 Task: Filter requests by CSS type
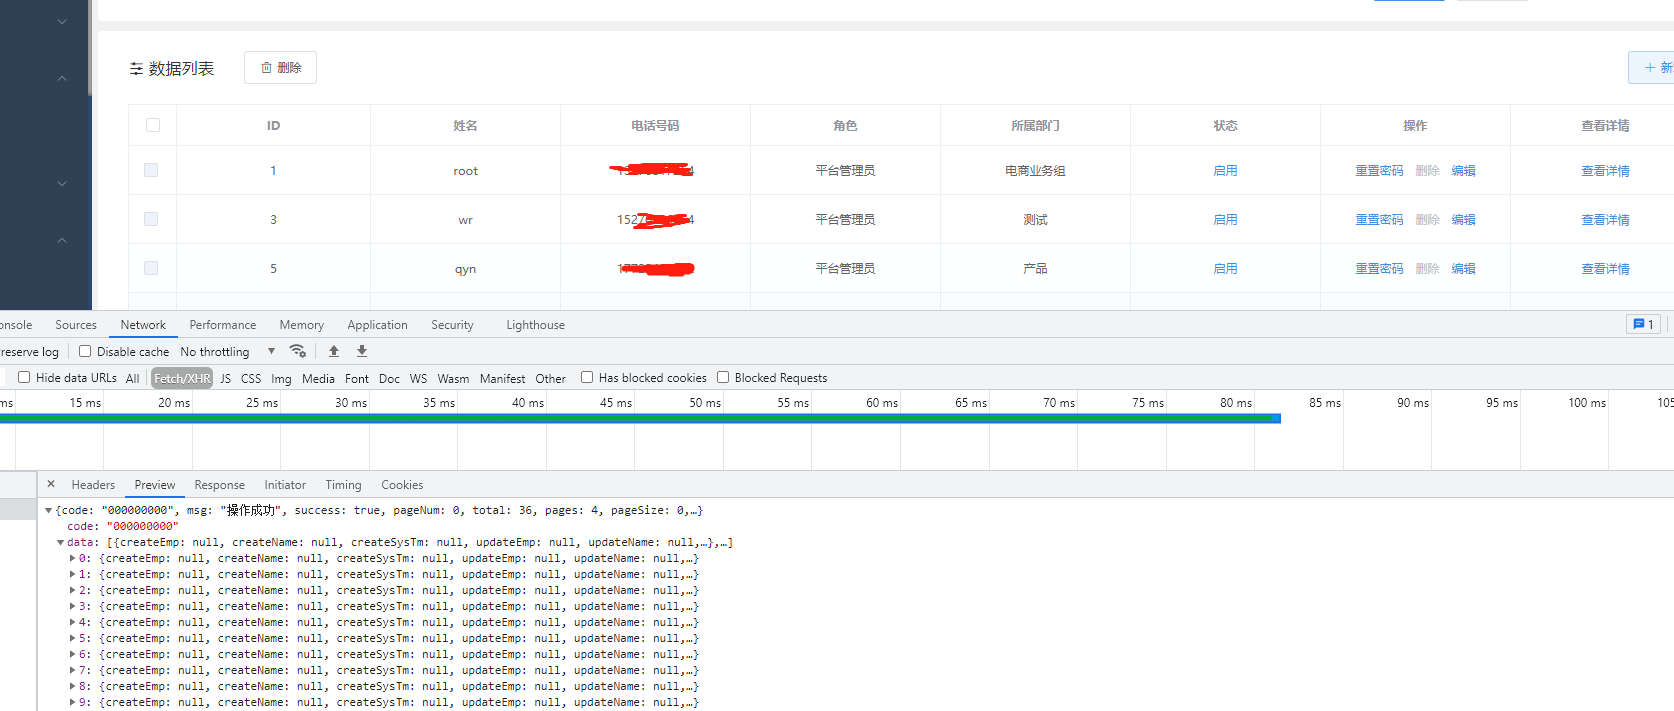(x=251, y=378)
